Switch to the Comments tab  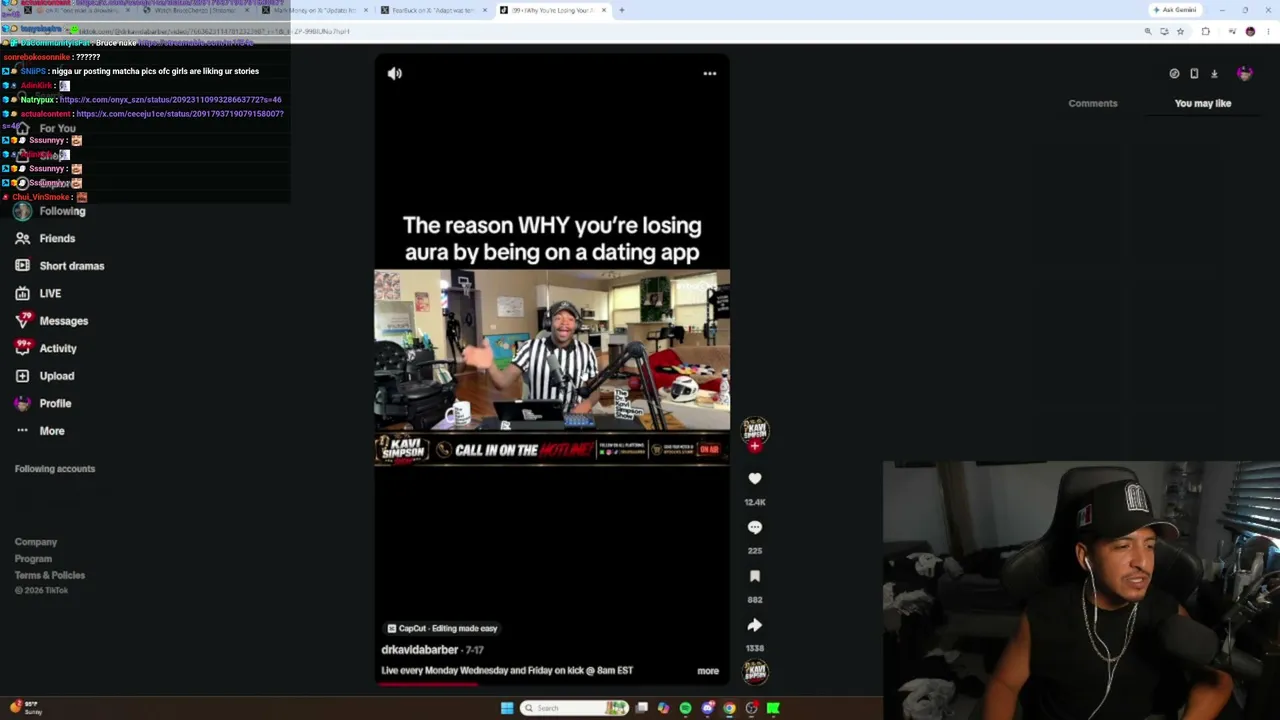click(1093, 103)
